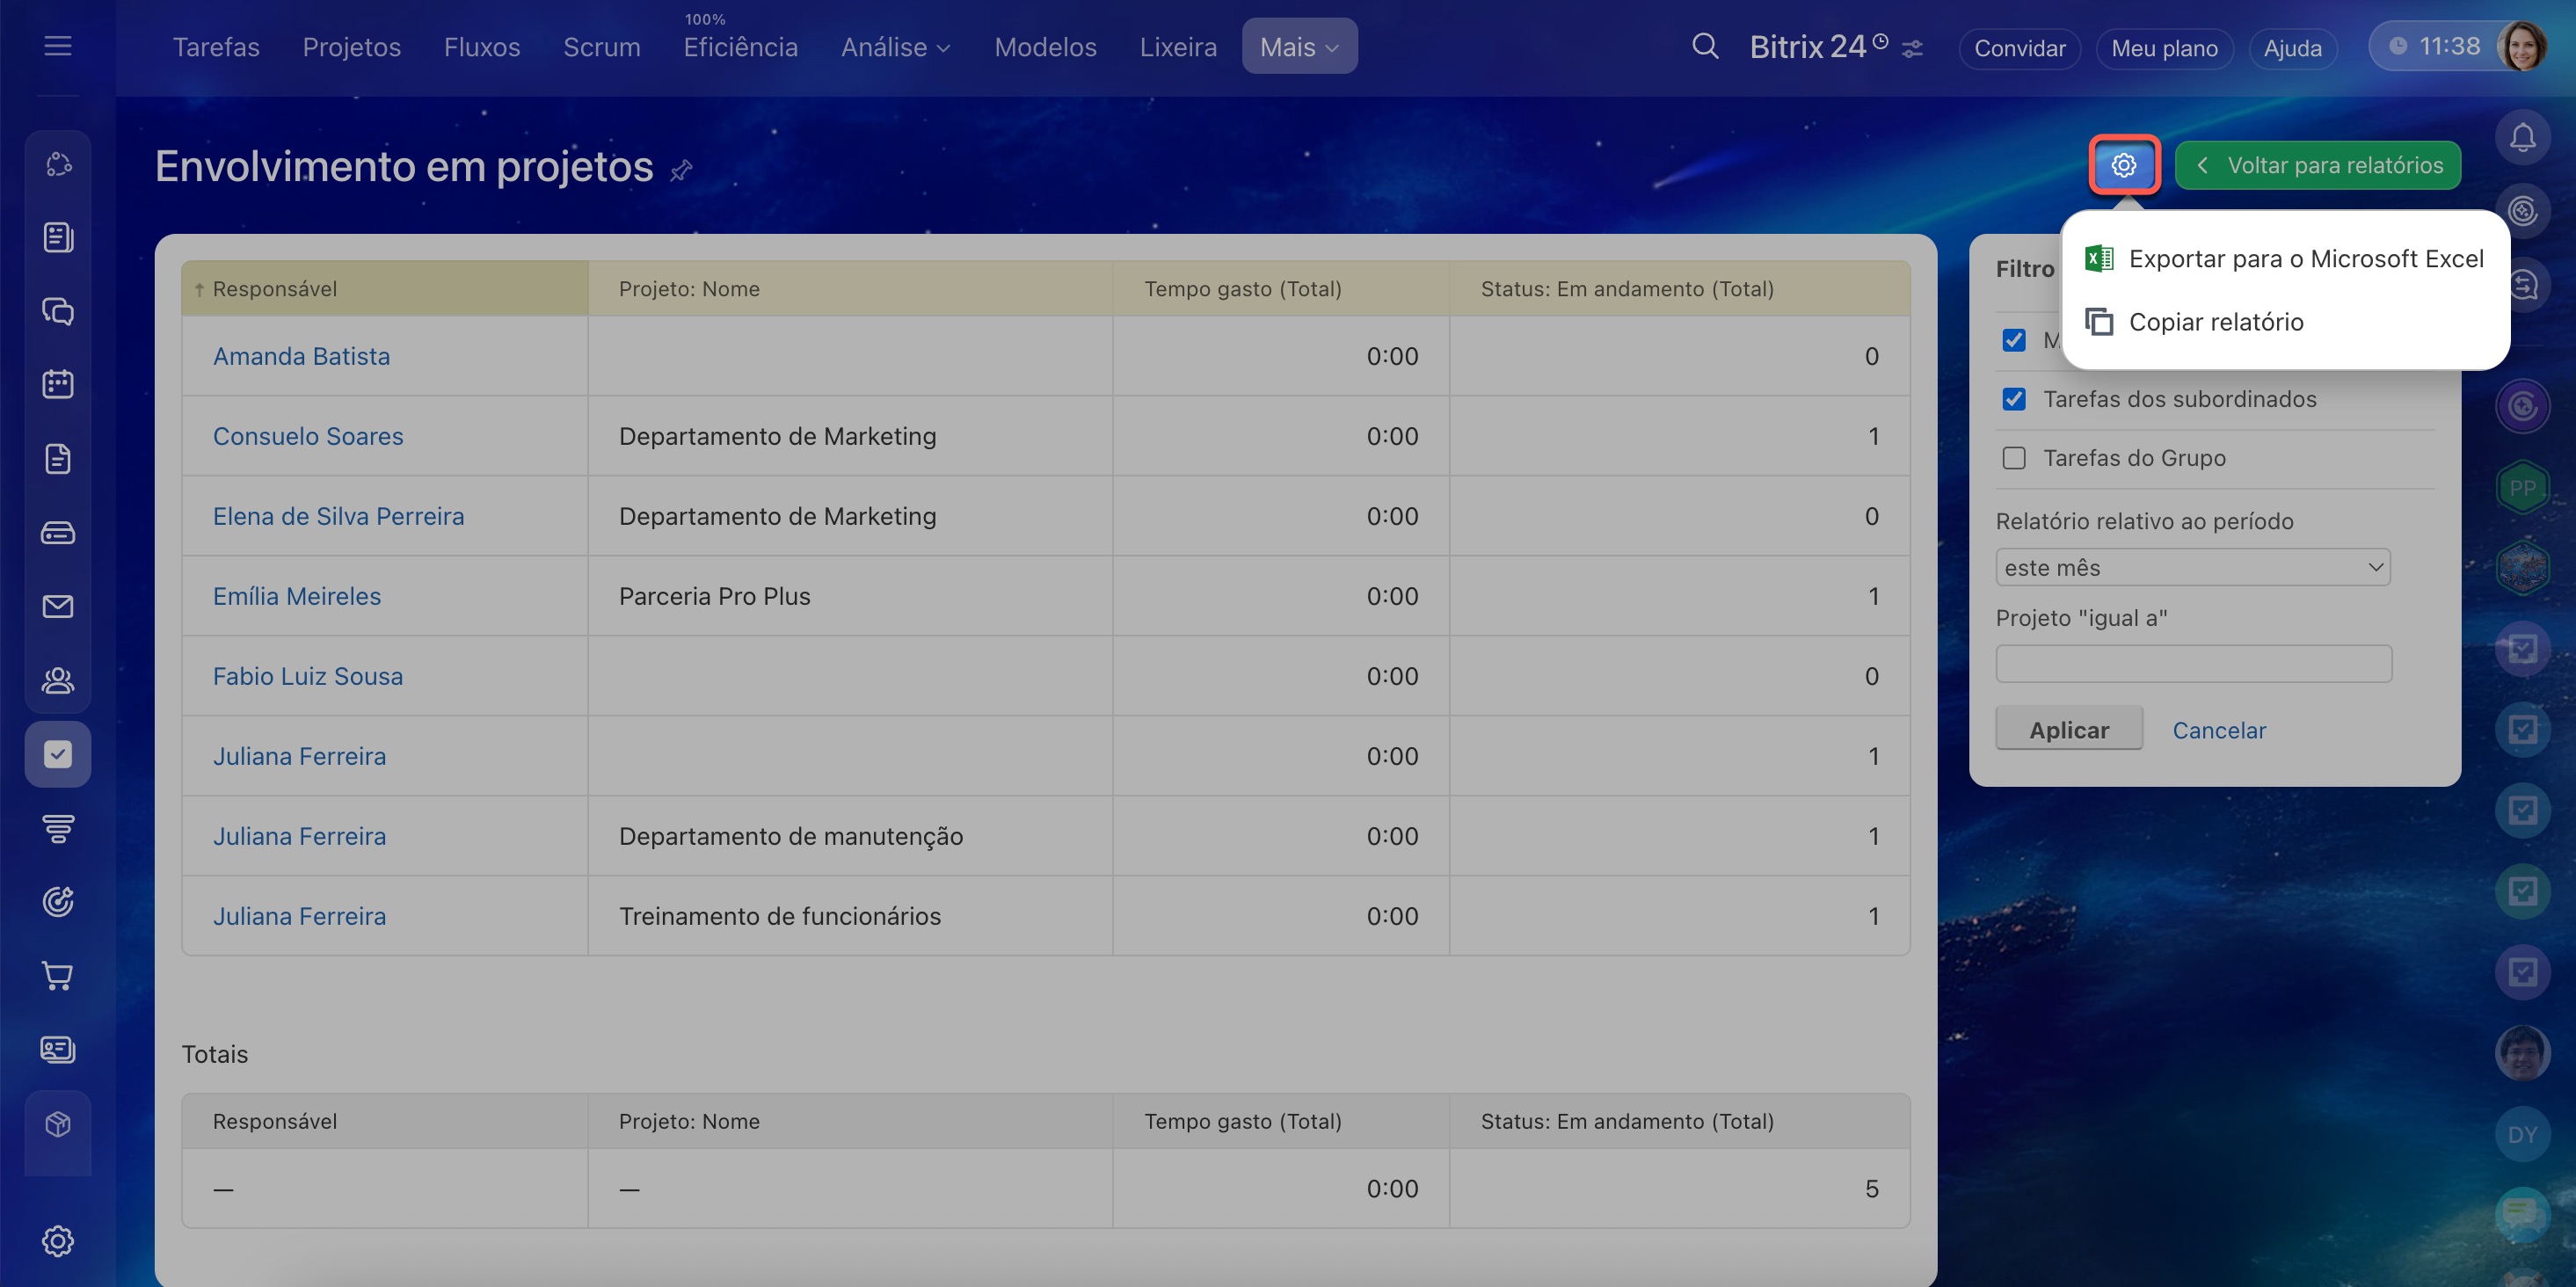Open the calendar icon in left sidebar
This screenshot has width=2576, height=1287.
coord(58,384)
